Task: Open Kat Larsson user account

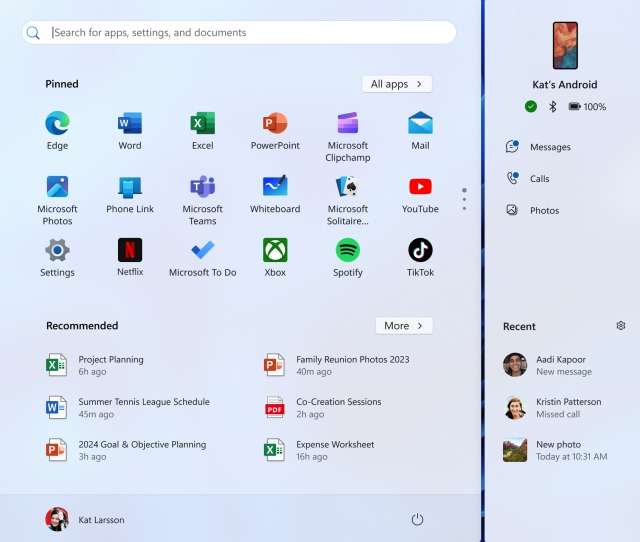Action: click(85, 520)
